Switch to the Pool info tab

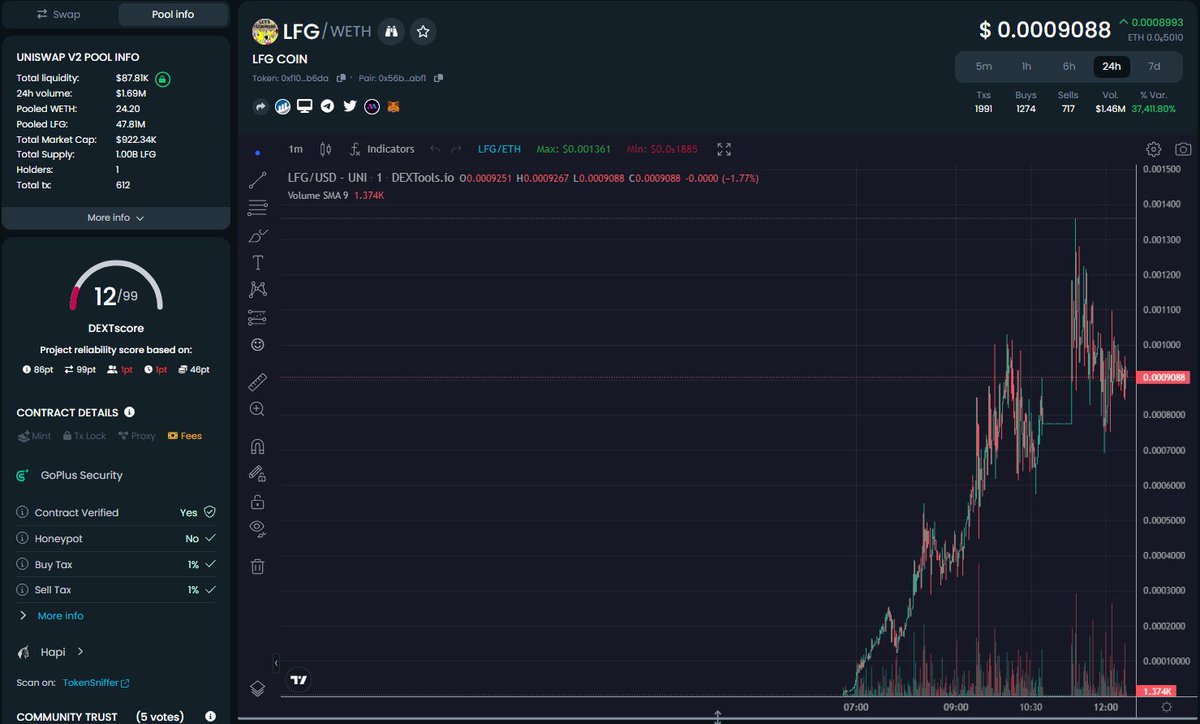pyautogui.click(x=172, y=14)
